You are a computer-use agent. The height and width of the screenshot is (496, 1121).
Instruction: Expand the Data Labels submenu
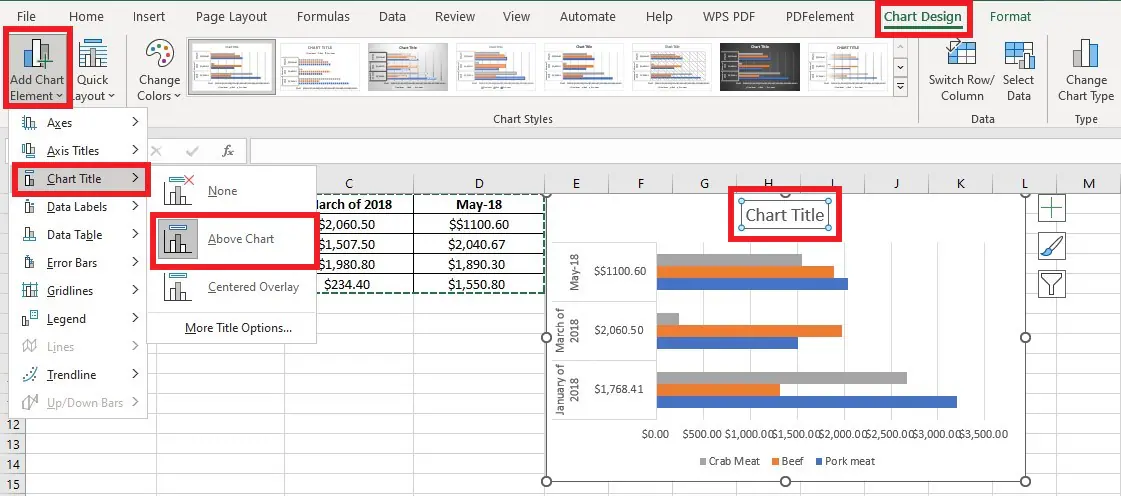(79, 207)
